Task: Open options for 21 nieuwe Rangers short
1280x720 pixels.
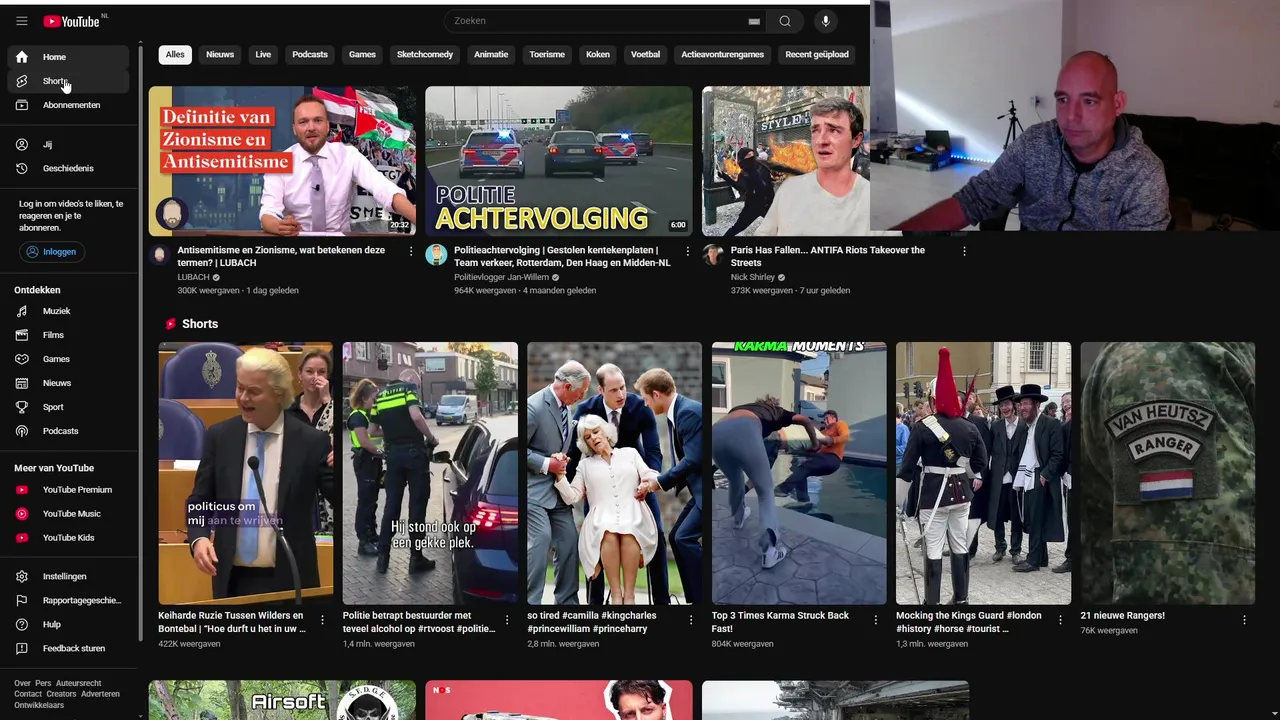Action: (1244, 620)
